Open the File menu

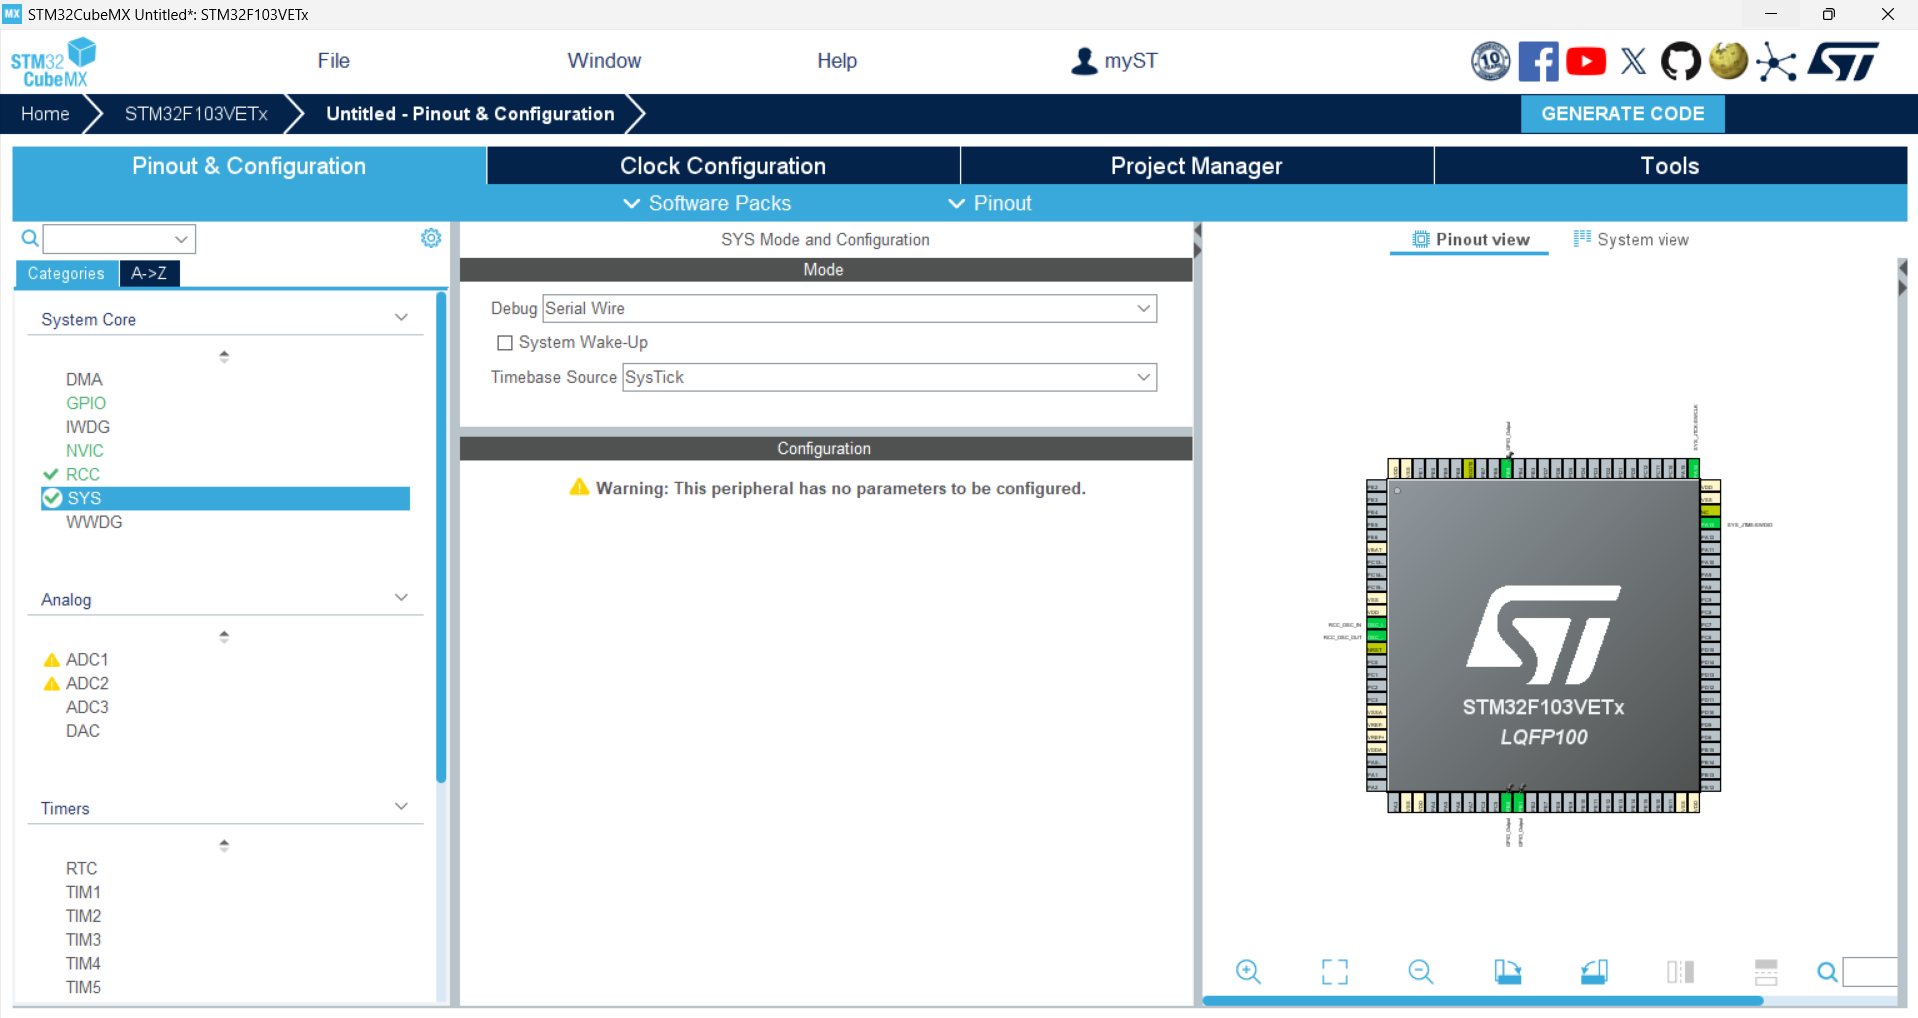[333, 61]
